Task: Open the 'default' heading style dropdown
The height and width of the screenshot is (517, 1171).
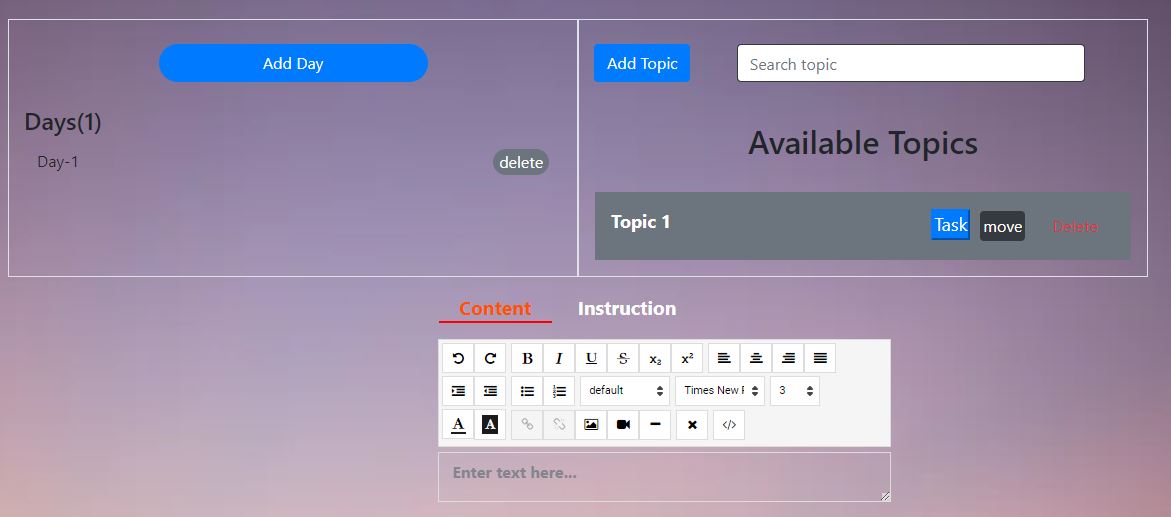Action: [625, 391]
